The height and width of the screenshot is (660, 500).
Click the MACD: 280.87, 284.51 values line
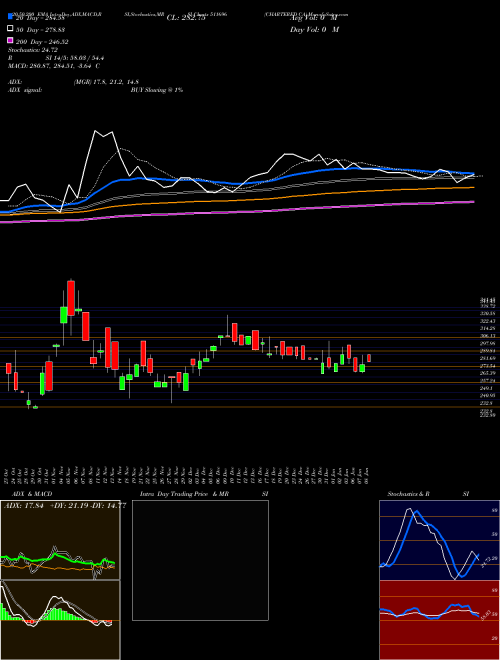pyautogui.click(x=54, y=66)
